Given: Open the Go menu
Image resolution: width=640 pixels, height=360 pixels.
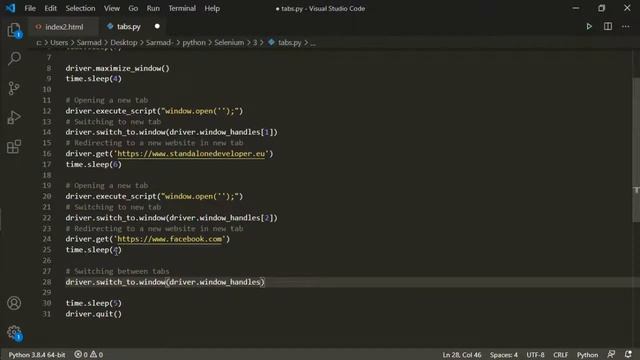Looking at the screenshot, I should pos(133,8).
